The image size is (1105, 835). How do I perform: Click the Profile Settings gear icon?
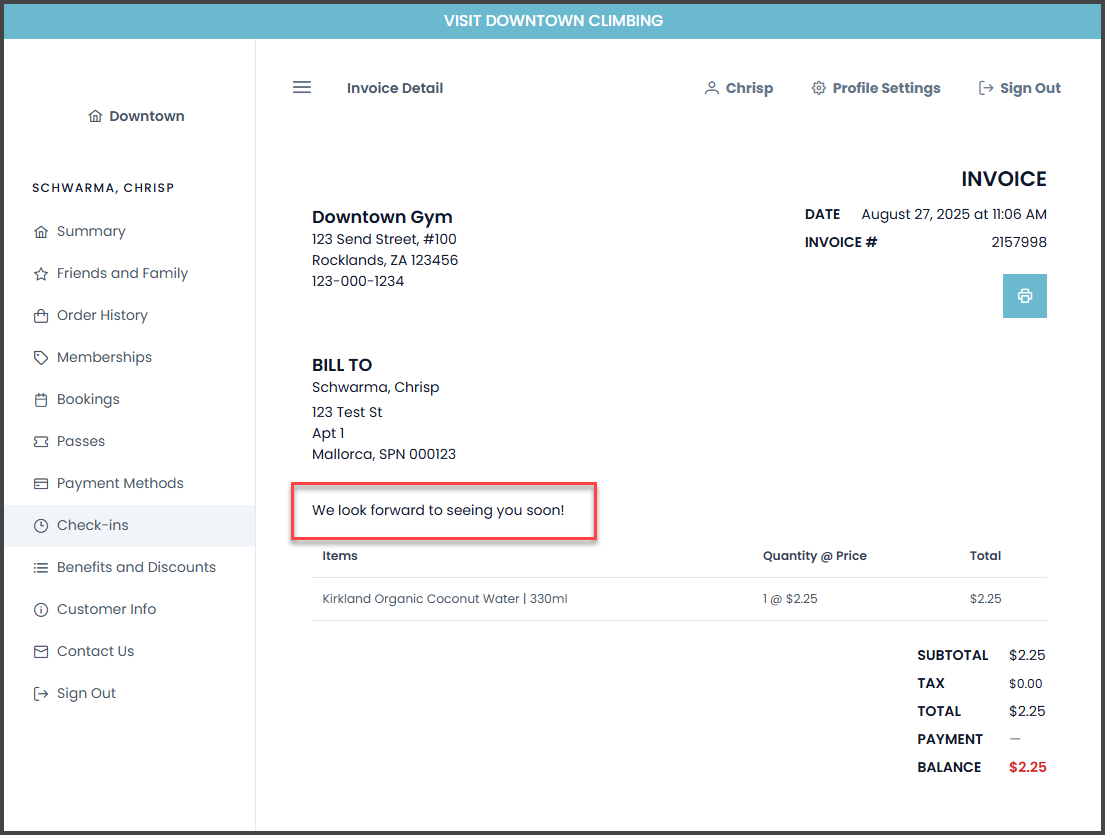click(x=818, y=88)
